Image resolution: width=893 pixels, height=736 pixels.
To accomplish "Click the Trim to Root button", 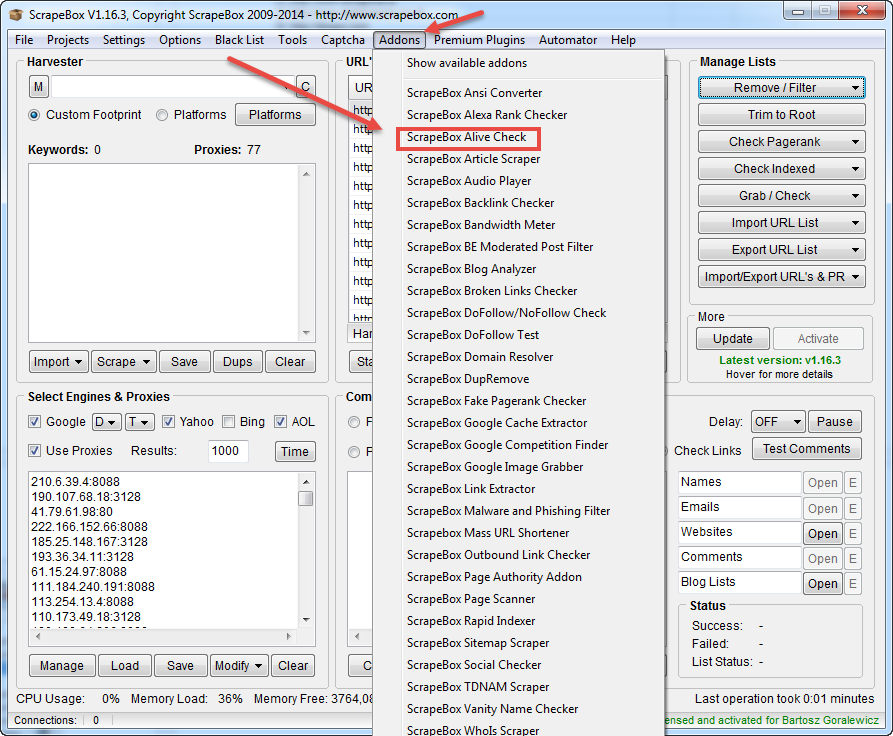I will pyautogui.click(x=781, y=115).
